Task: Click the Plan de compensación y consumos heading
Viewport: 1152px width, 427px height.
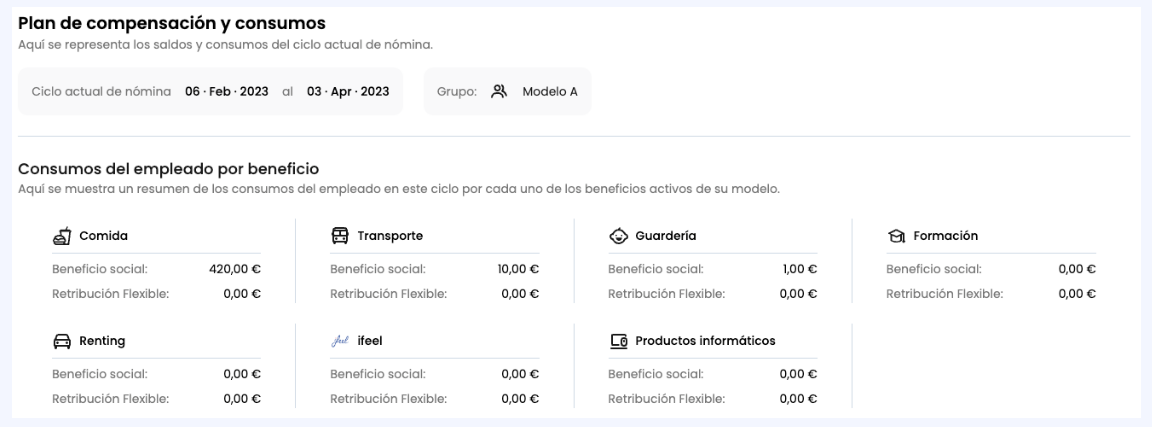Action: pos(172,24)
